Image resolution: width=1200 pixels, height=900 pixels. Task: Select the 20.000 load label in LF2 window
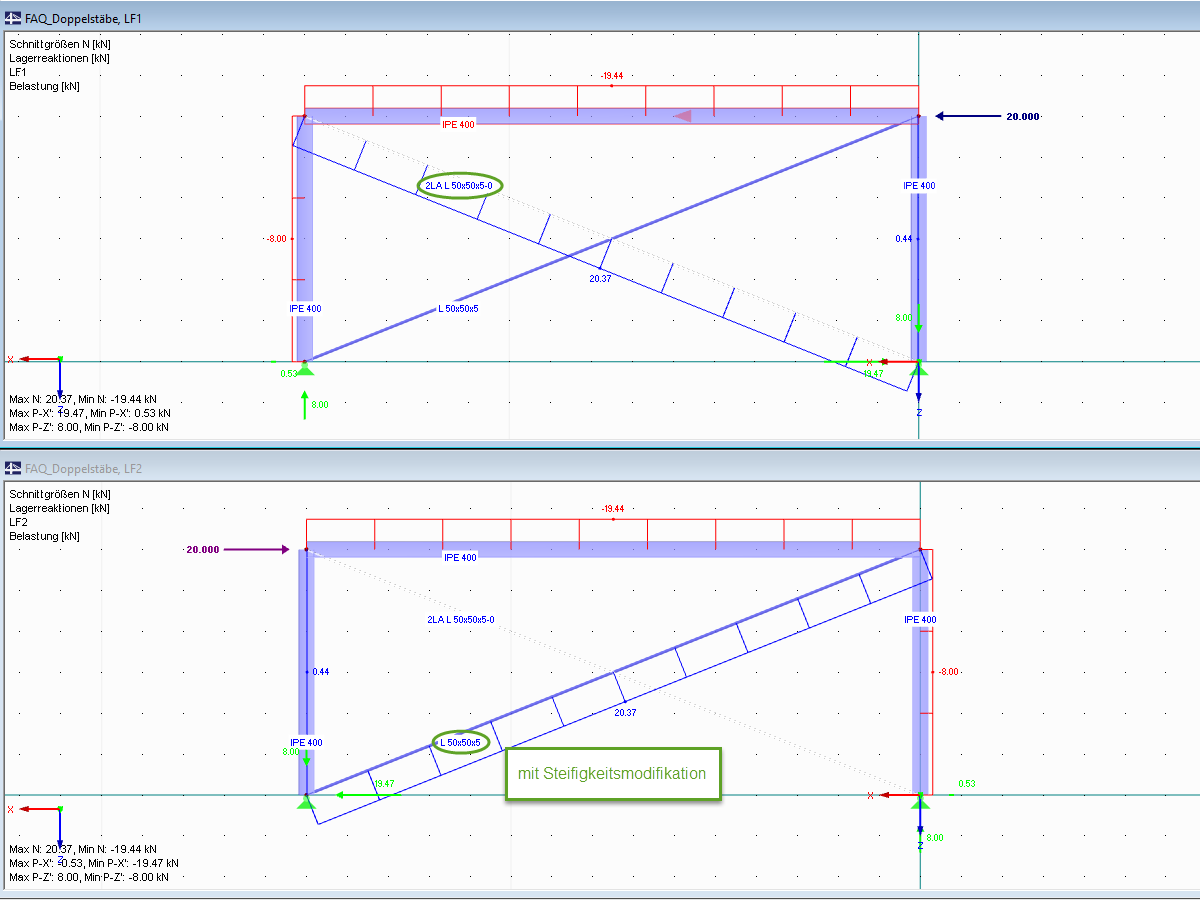coord(204,549)
